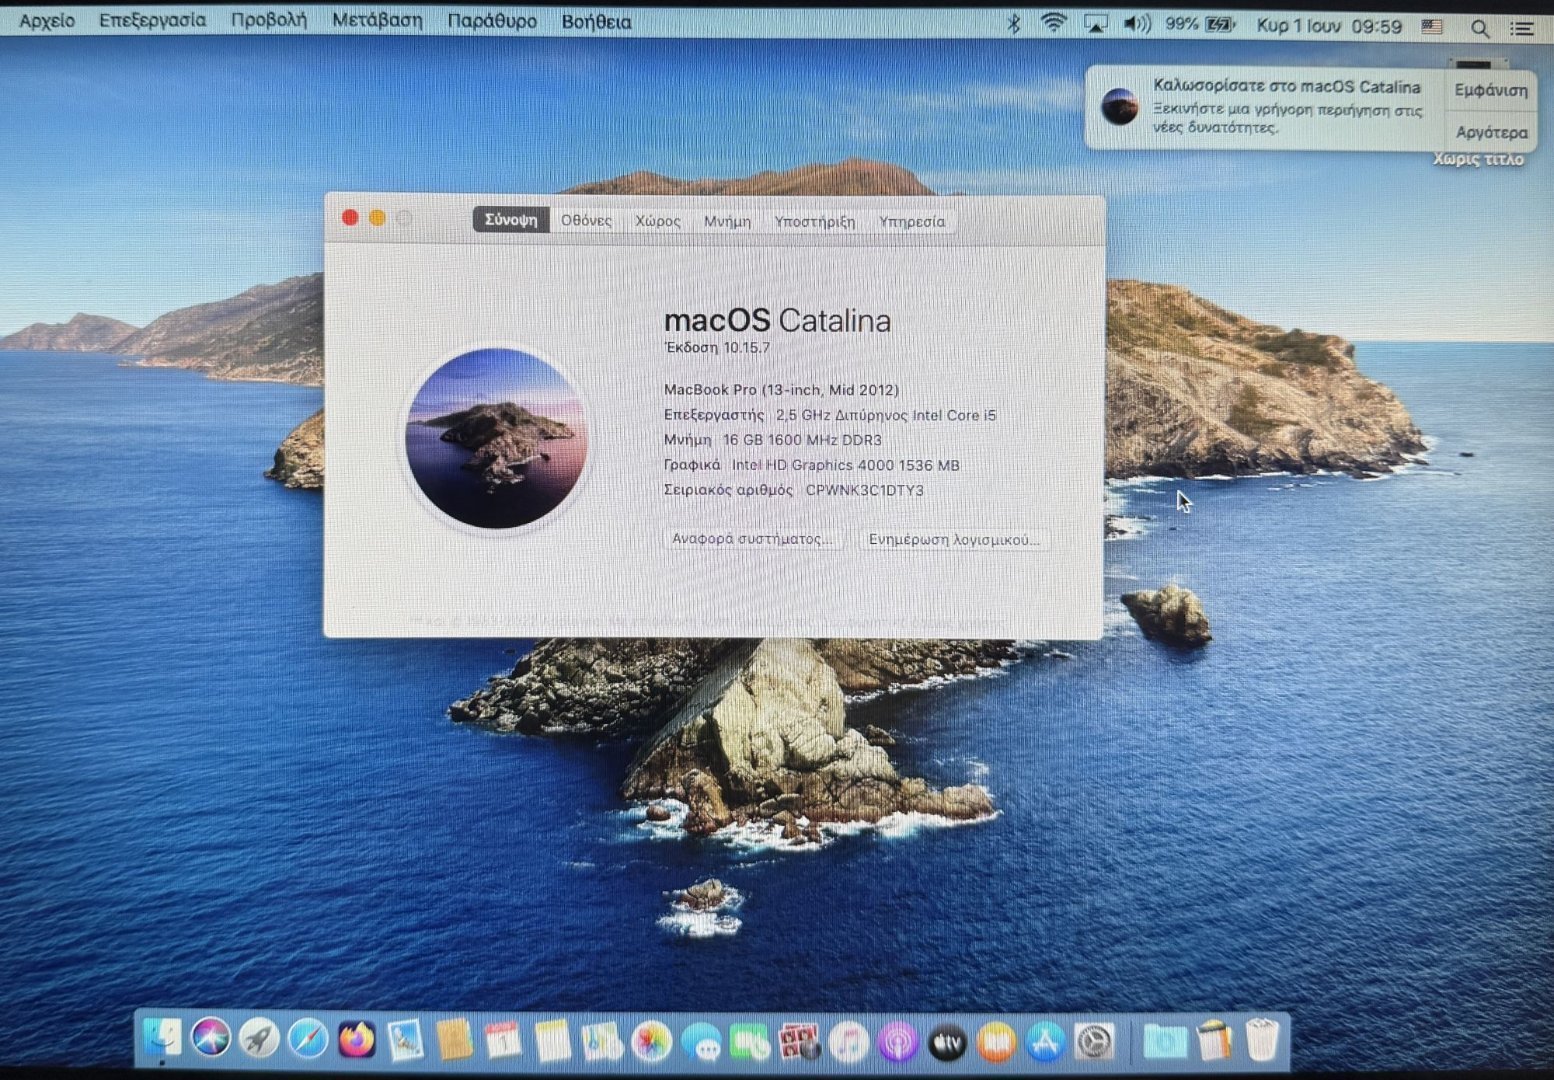This screenshot has width=1554, height=1080.
Task: Click Εμφάνιση on the Catalina notification
Action: [1490, 90]
